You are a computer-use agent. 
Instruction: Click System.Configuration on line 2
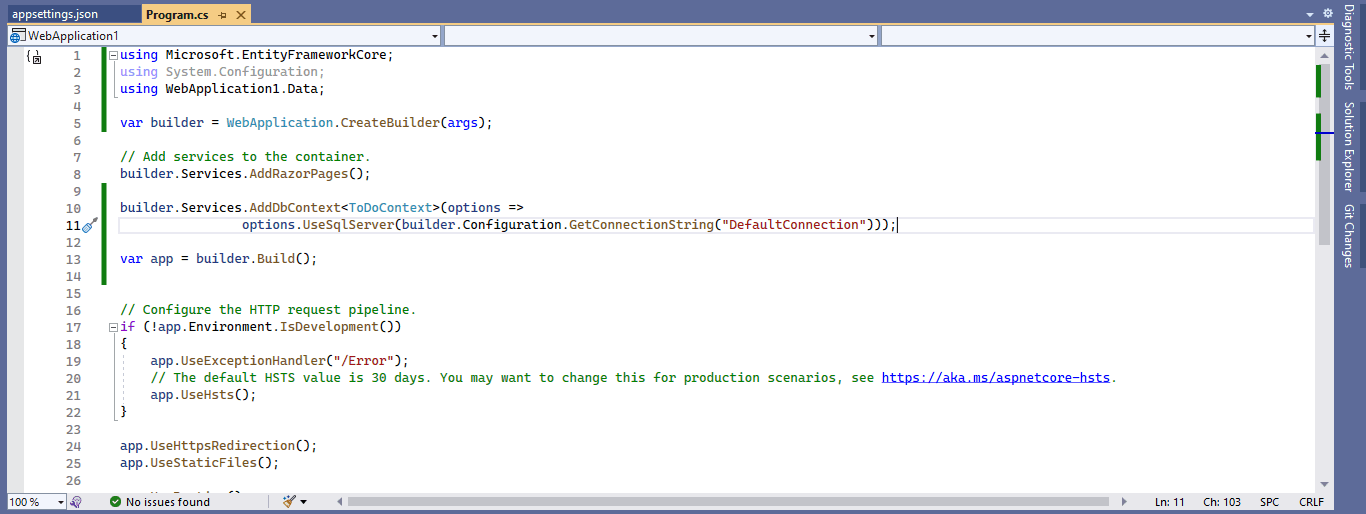tap(241, 72)
